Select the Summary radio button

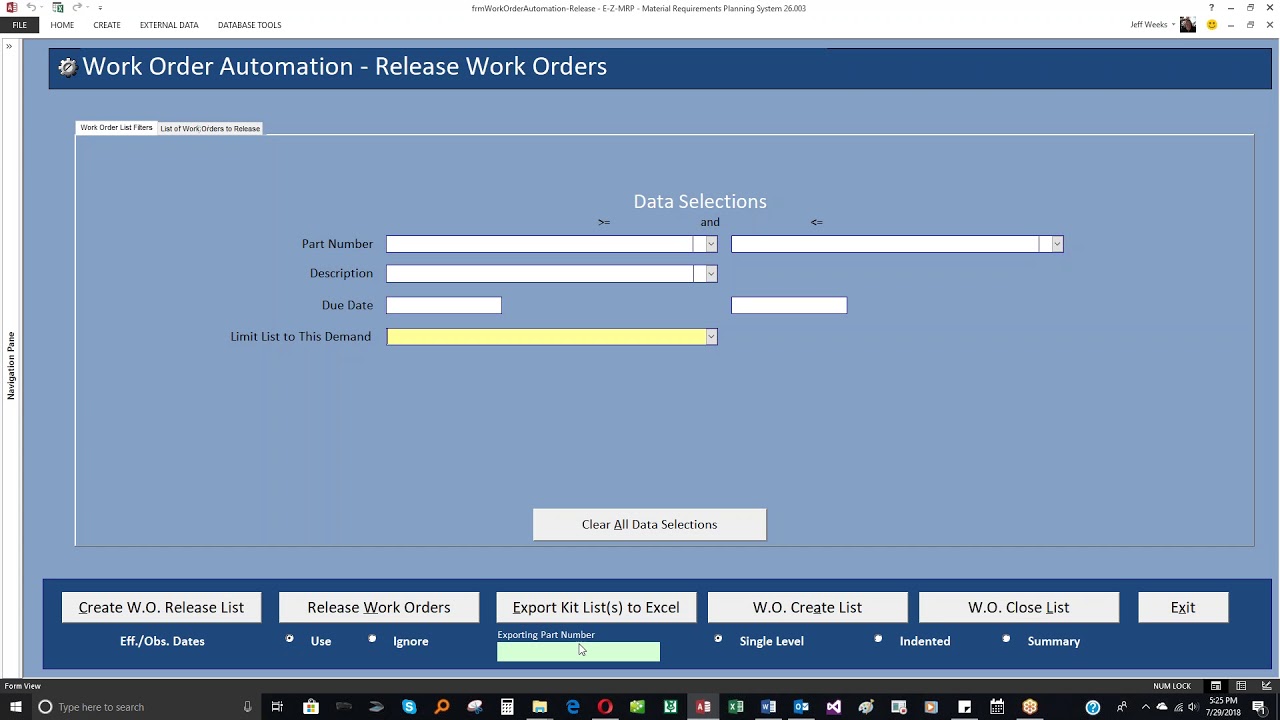coord(1006,639)
